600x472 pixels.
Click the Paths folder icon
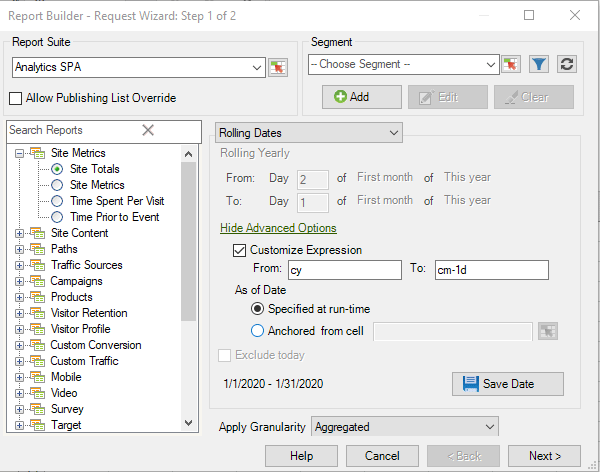pos(38,249)
